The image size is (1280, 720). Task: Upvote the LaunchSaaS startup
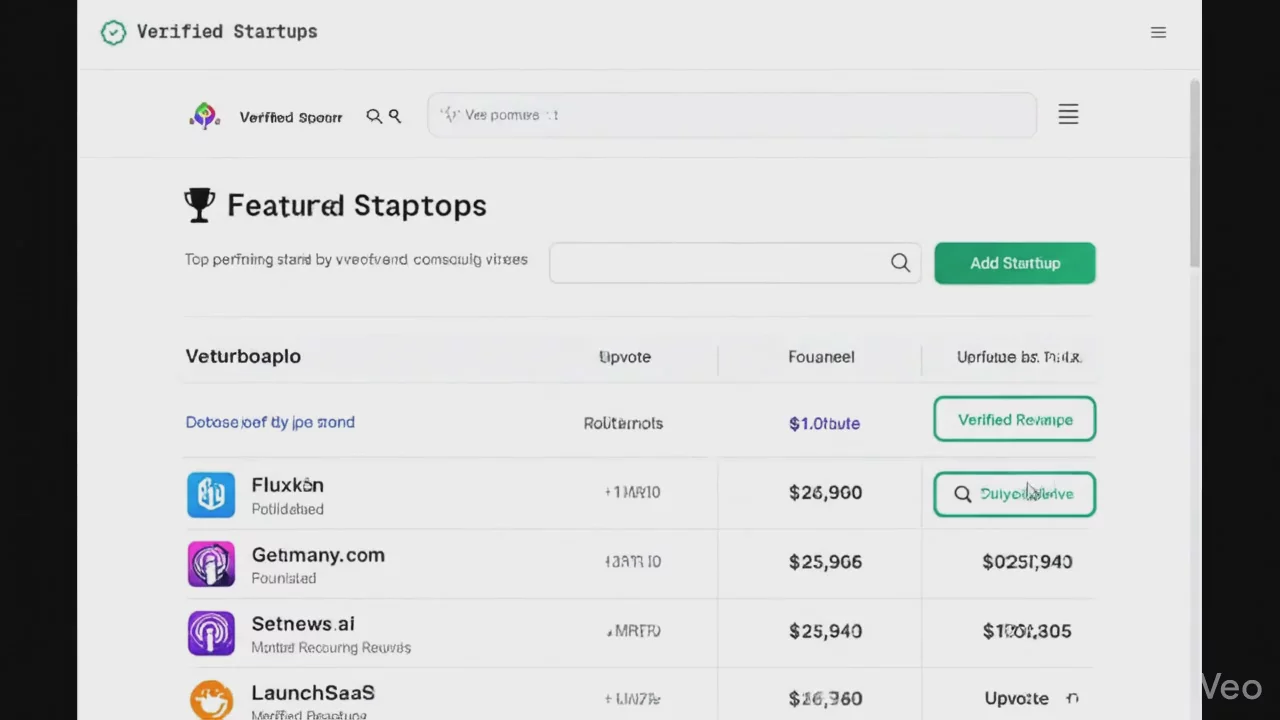[x=1031, y=698]
